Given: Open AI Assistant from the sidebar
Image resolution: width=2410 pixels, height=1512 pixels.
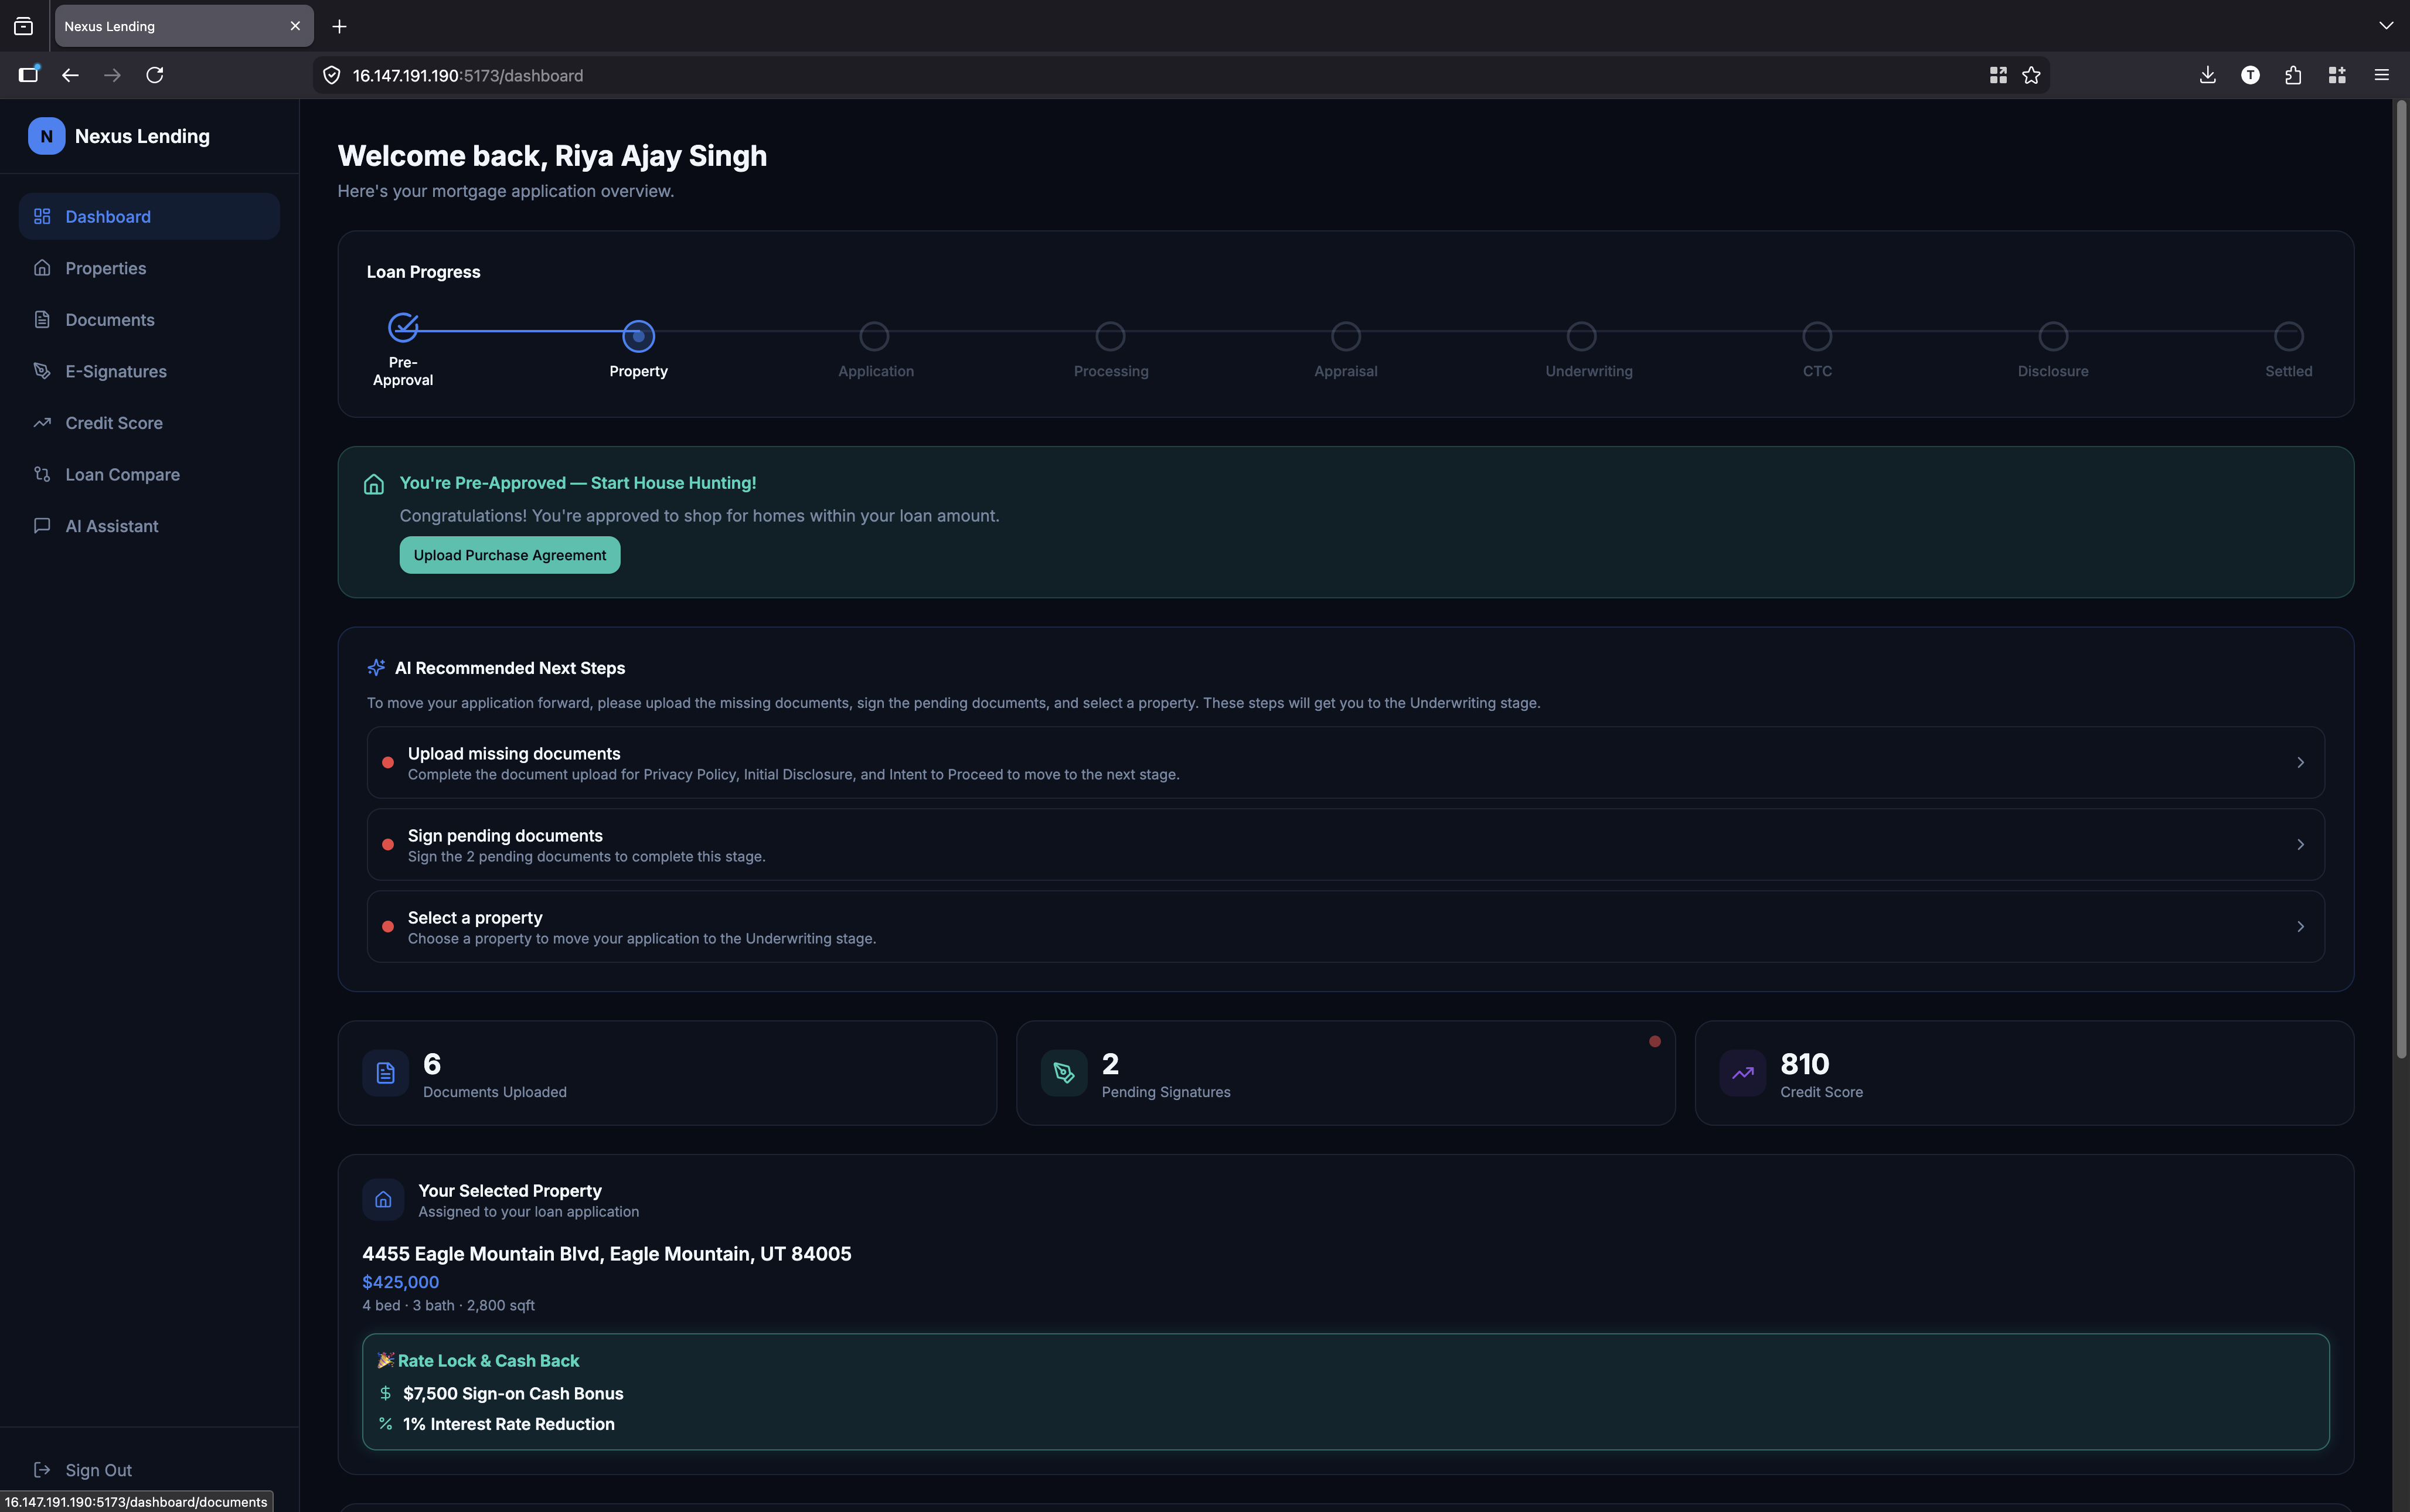Looking at the screenshot, I should [112, 526].
